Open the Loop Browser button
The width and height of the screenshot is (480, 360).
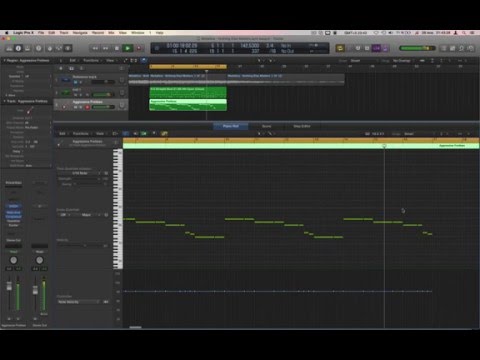[462, 48]
